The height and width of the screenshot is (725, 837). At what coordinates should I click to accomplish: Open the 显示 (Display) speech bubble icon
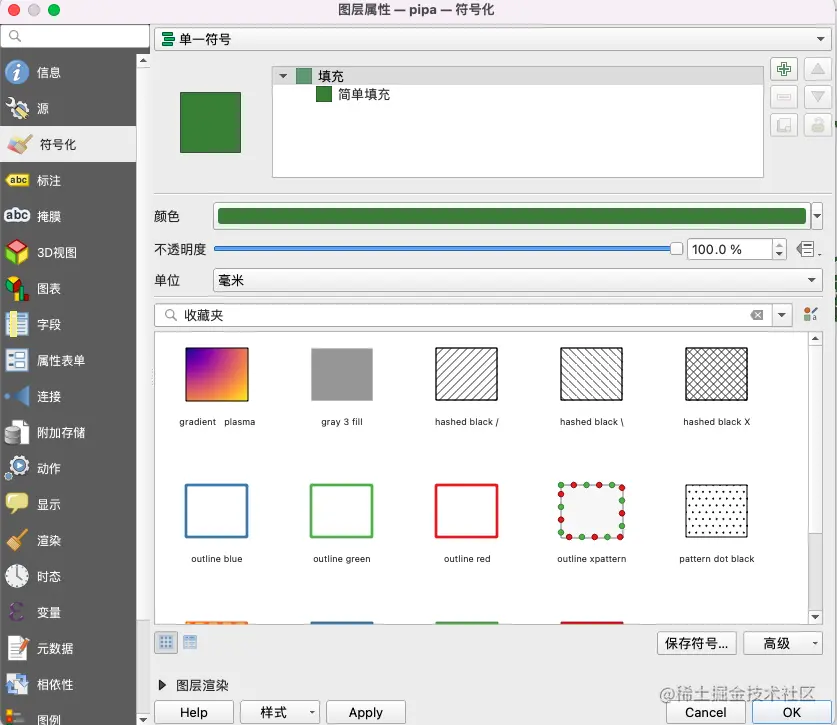(x=17, y=504)
